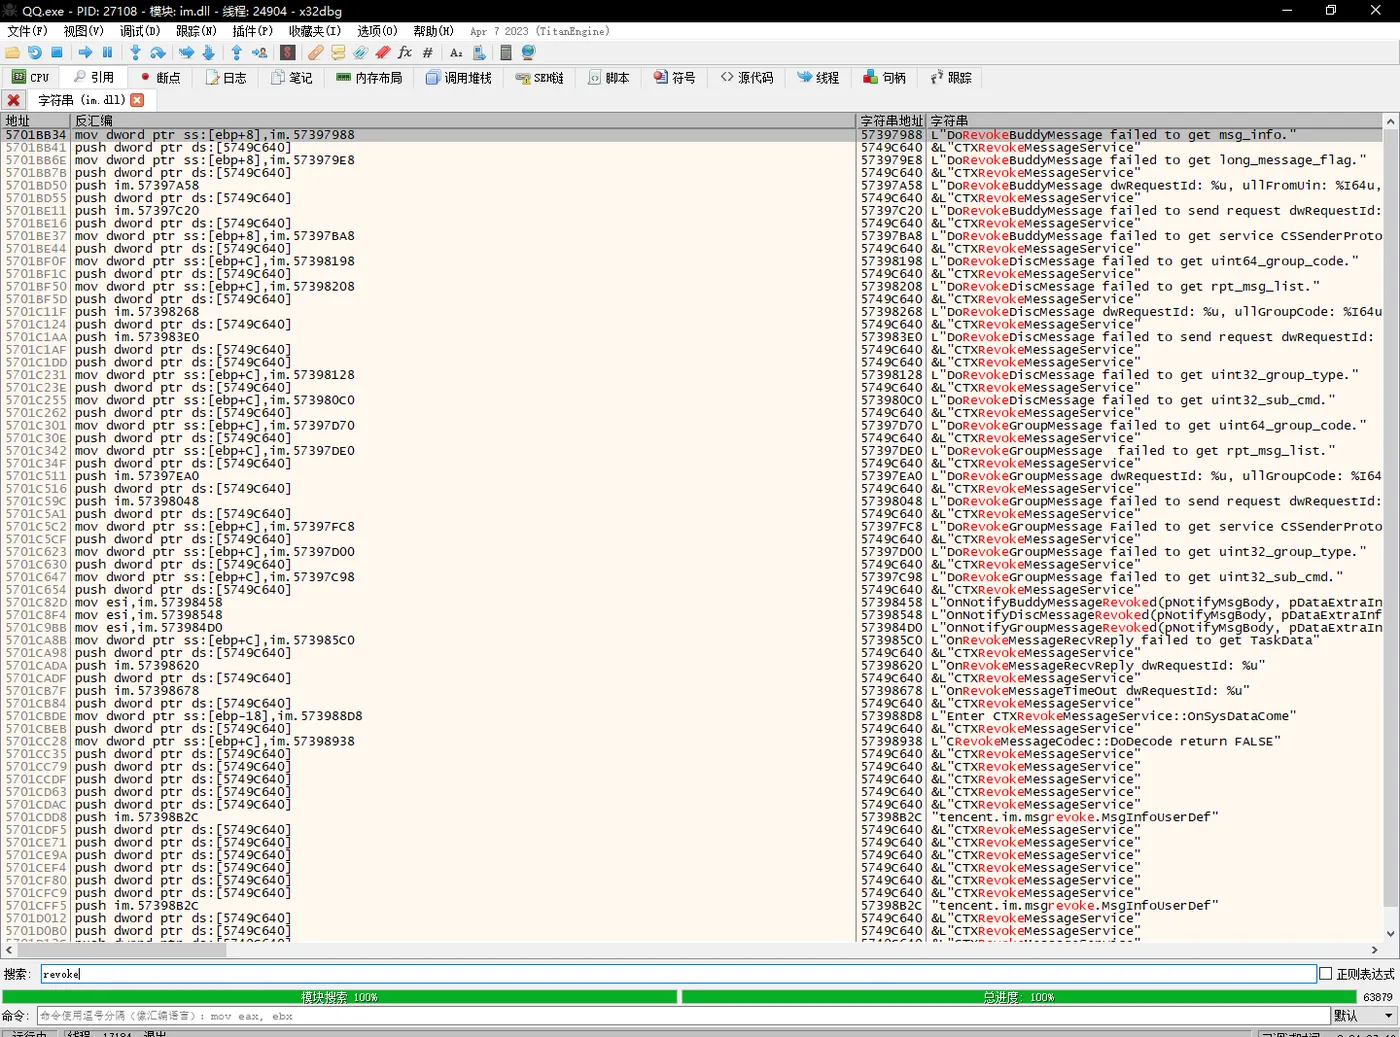
Task: Click the 字符串地址 column header
Action: 892,121
